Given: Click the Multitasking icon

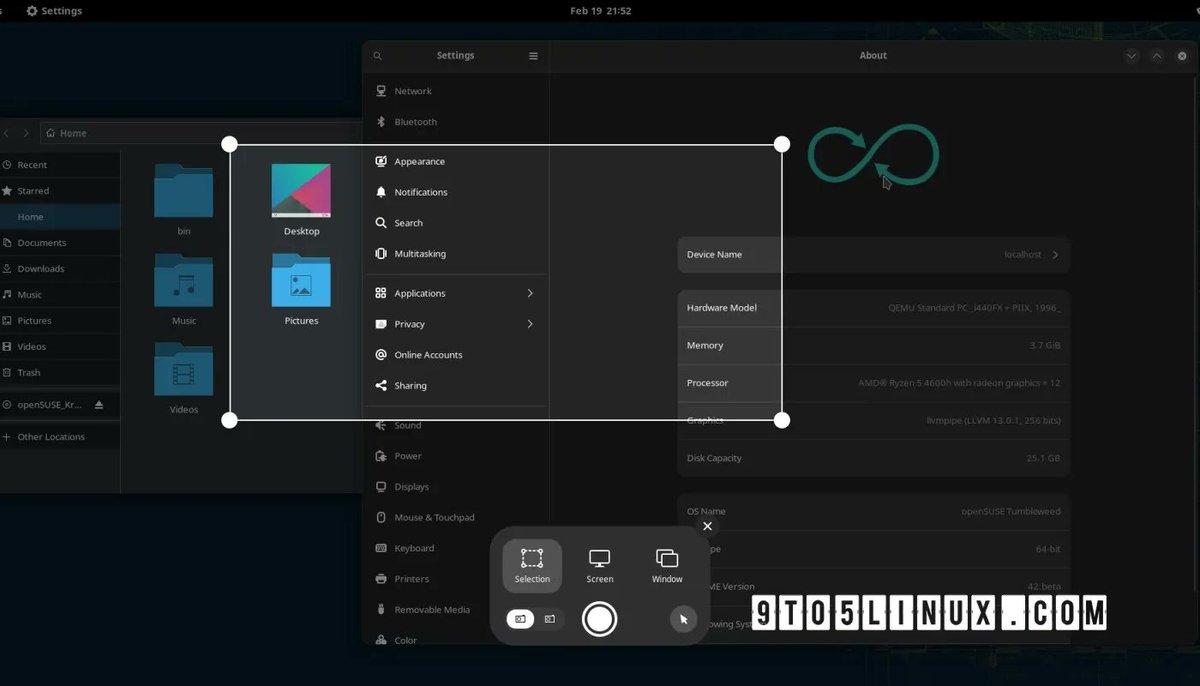Looking at the screenshot, I should coord(381,254).
